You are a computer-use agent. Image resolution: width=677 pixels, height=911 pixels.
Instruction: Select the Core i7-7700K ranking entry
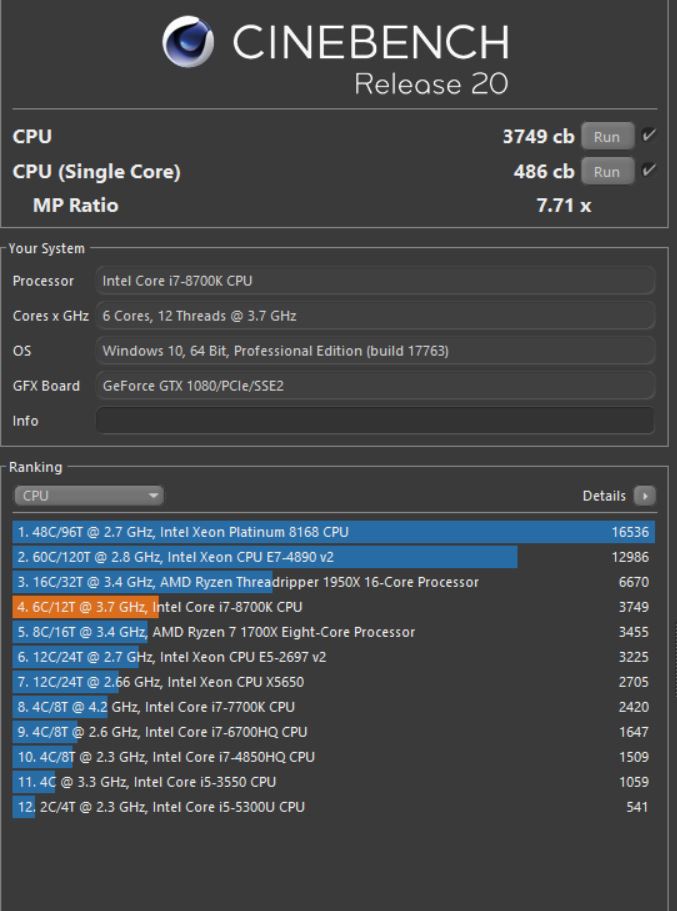tap(334, 707)
